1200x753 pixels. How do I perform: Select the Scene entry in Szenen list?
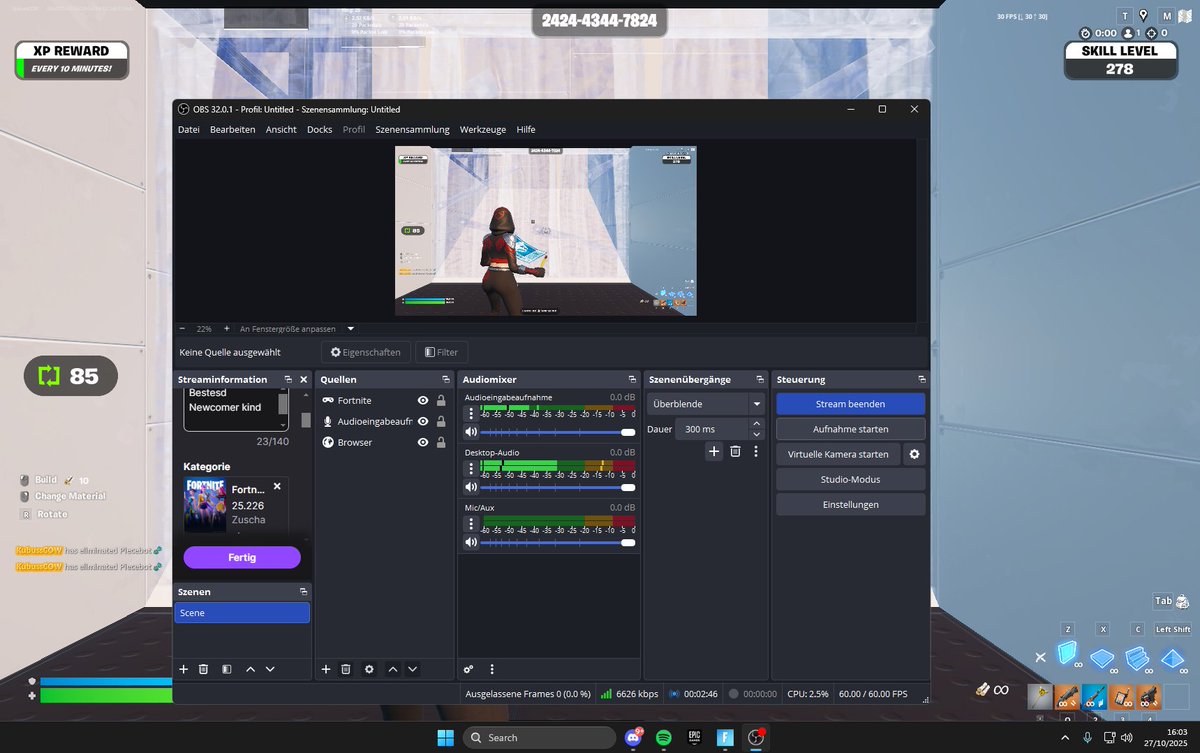(x=242, y=613)
